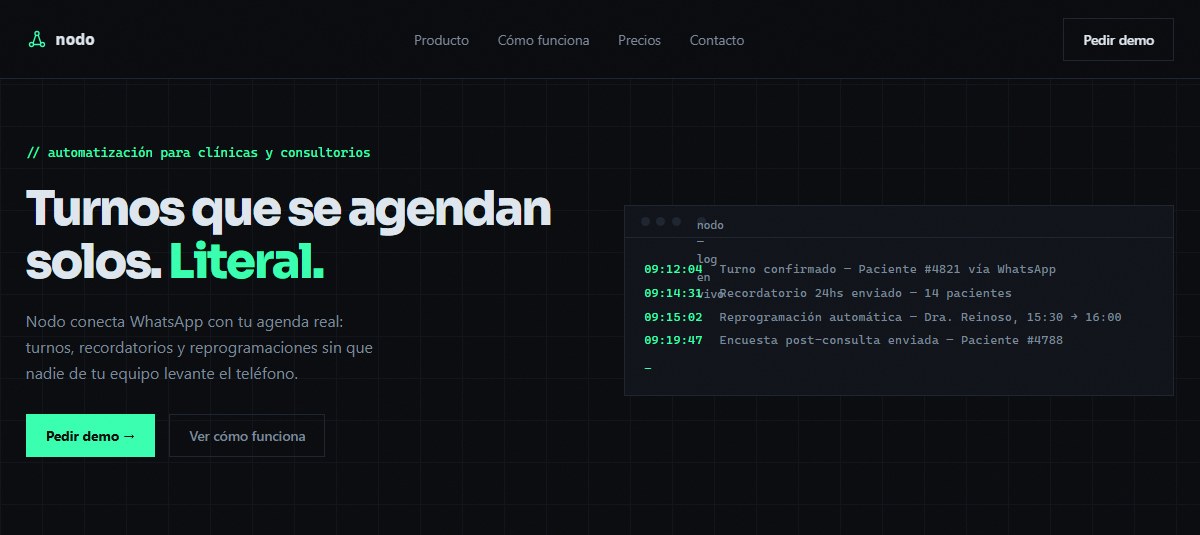Click the green Pedir demo → button
Image resolution: width=1200 pixels, height=535 pixels.
click(90, 436)
